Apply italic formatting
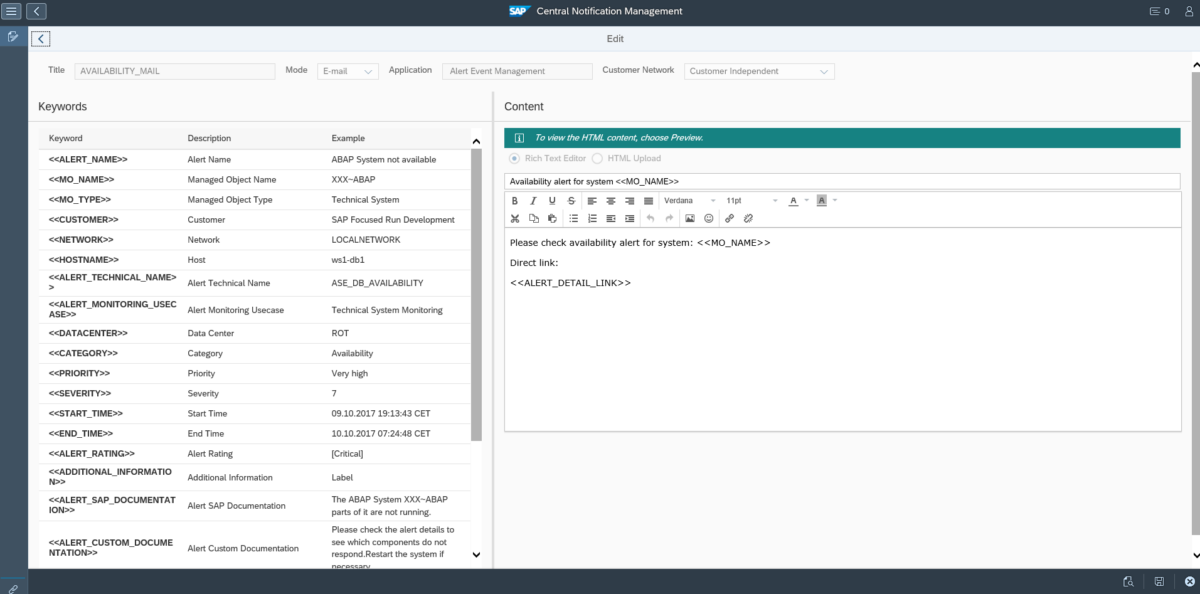 [533, 200]
